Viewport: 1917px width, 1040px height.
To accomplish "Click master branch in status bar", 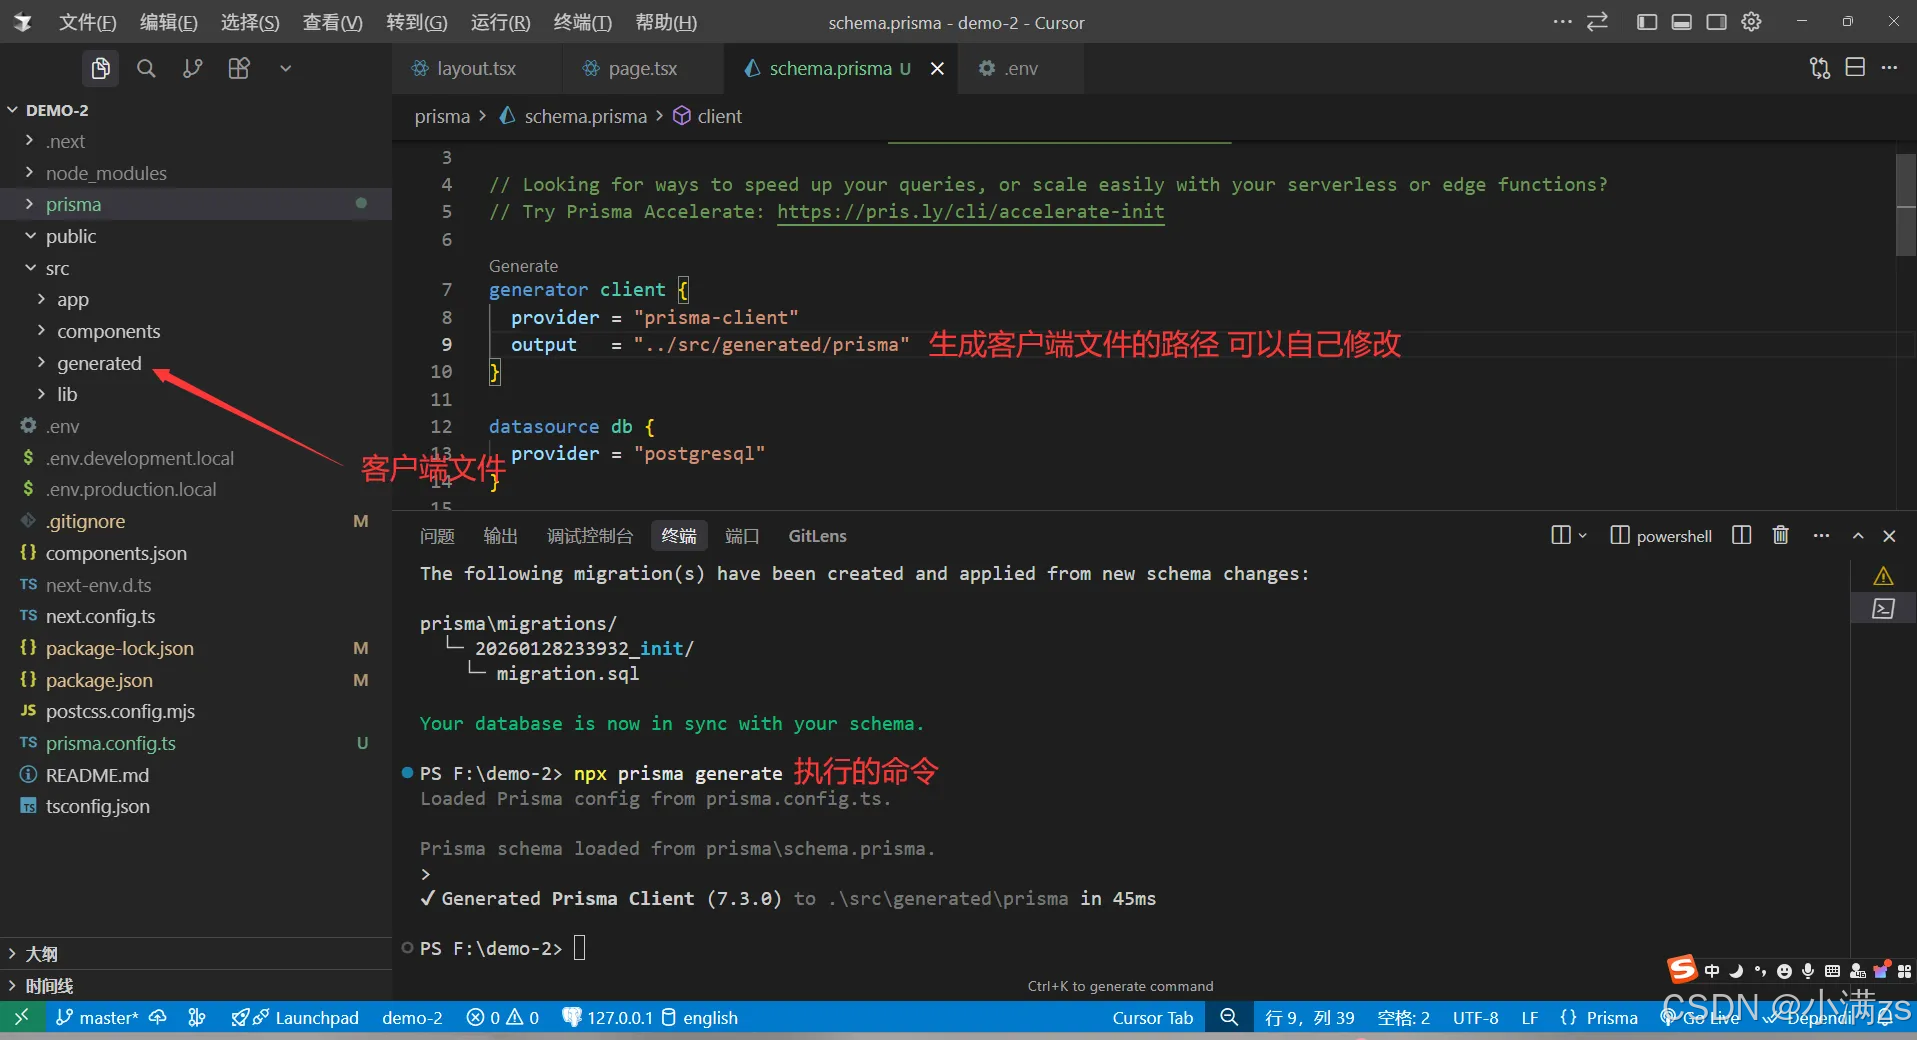I will (97, 1017).
